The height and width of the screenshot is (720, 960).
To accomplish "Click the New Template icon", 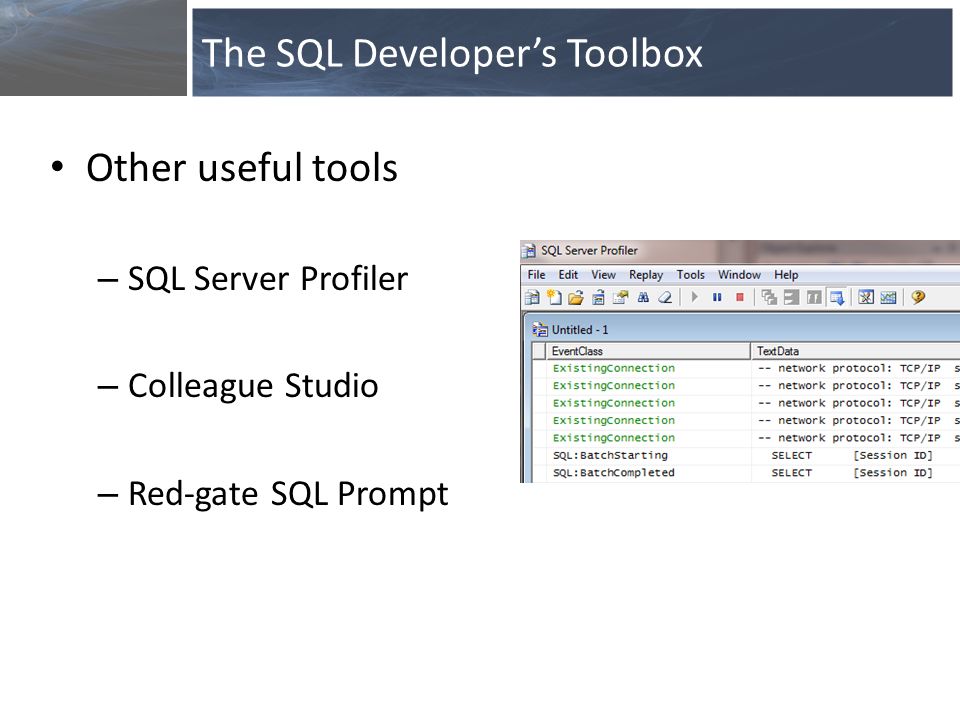I will pos(554,298).
